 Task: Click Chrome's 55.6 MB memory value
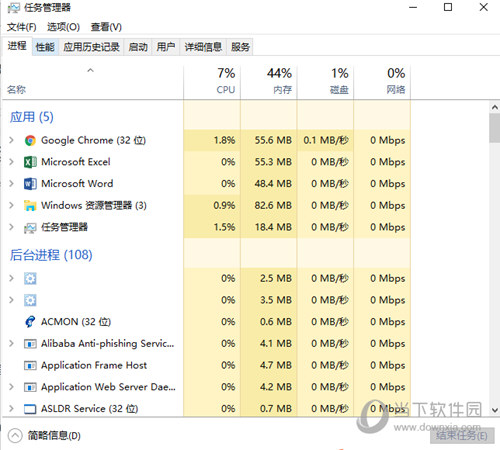click(x=273, y=140)
